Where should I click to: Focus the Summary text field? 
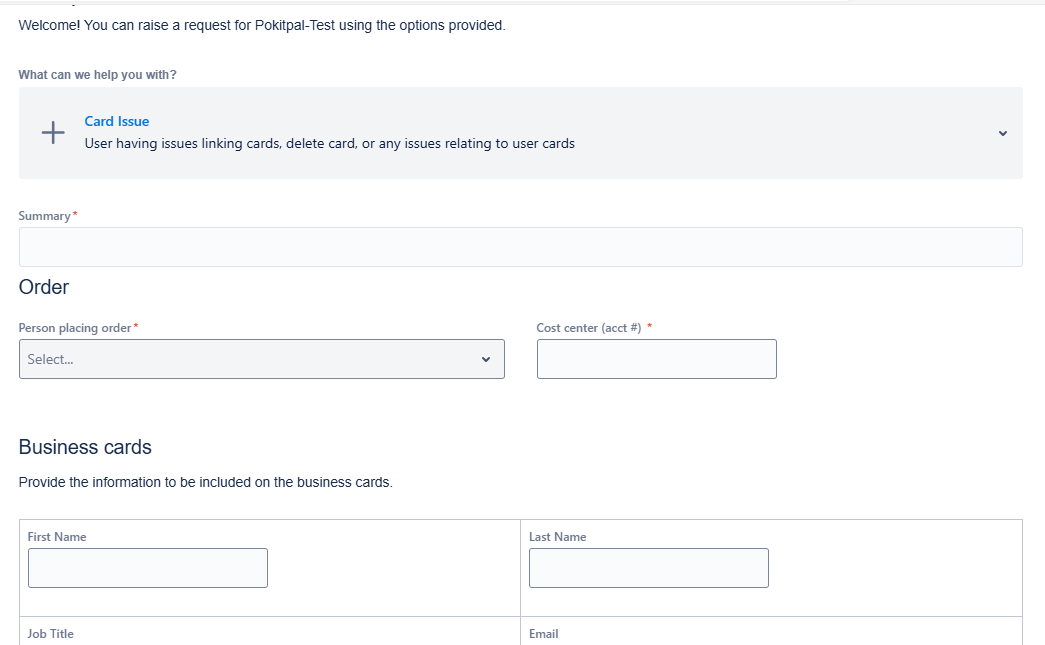point(521,247)
